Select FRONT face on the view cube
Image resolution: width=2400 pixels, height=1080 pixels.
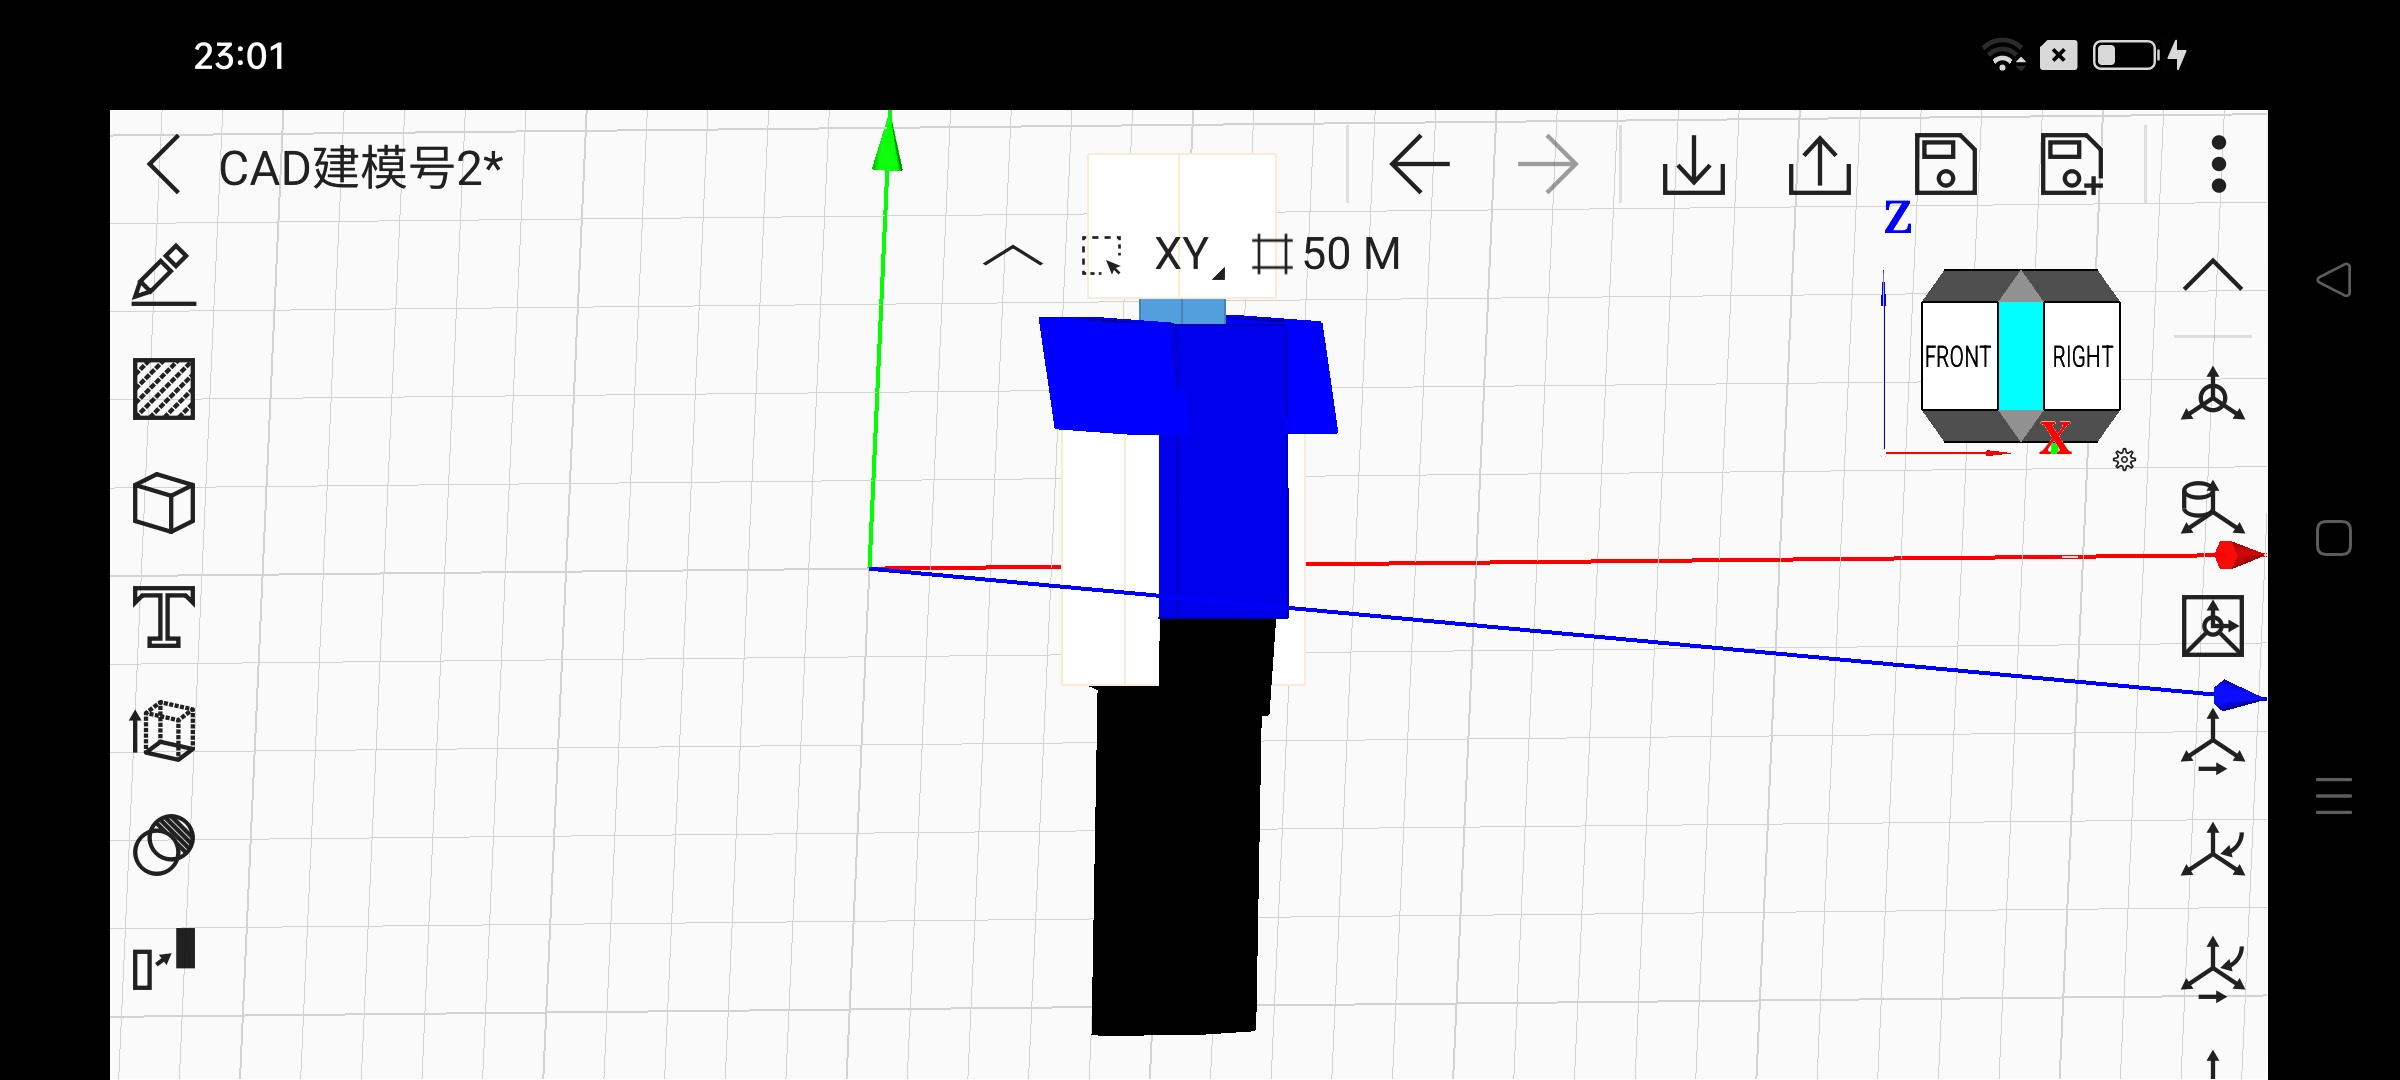(1959, 357)
